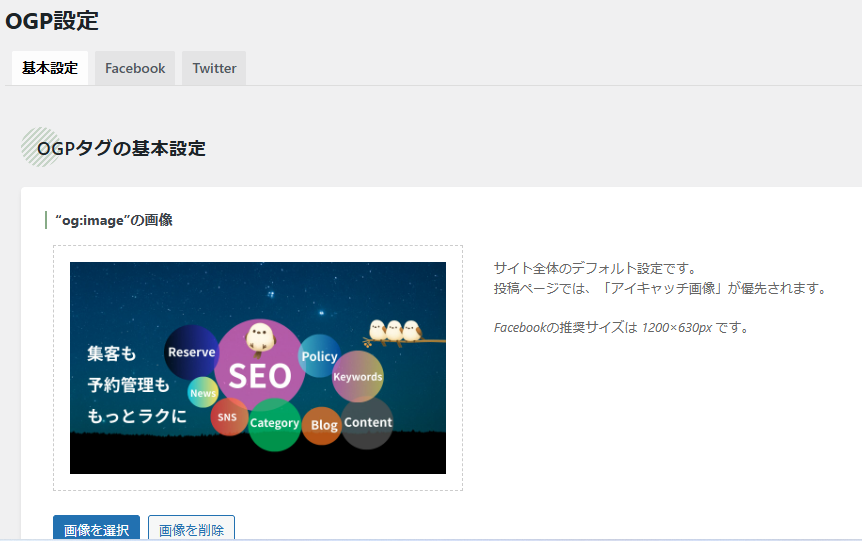
Task: Click the 画像を削除 button
Action: (x=191, y=528)
